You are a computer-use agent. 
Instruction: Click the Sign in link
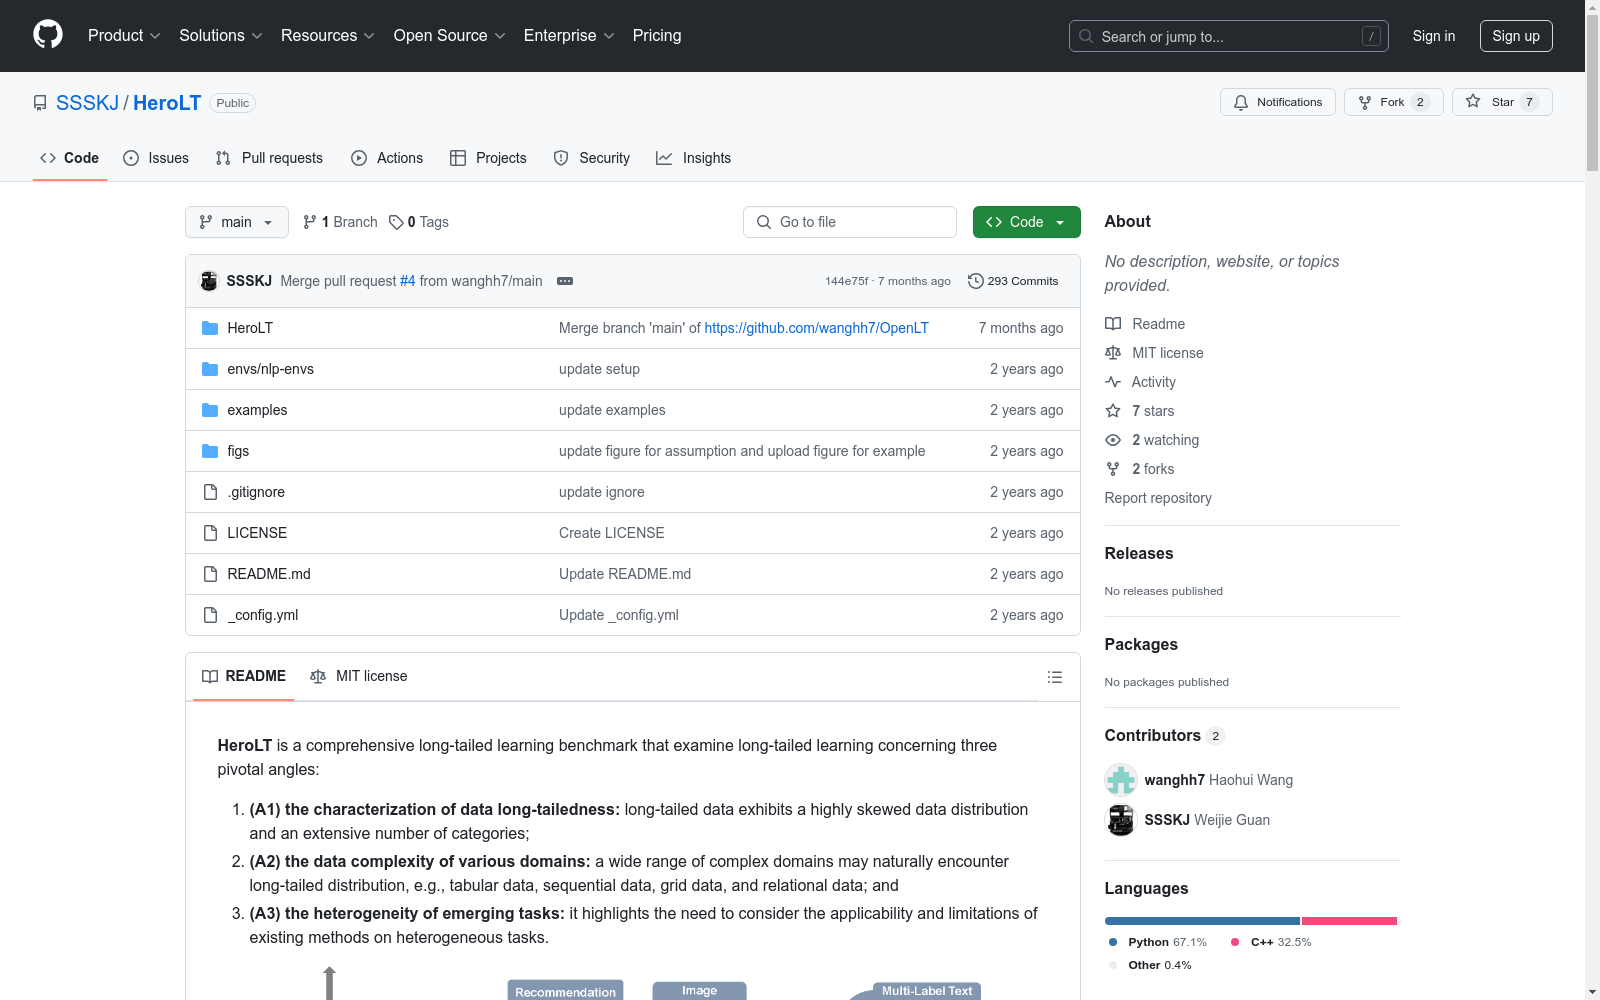click(x=1434, y=36)
